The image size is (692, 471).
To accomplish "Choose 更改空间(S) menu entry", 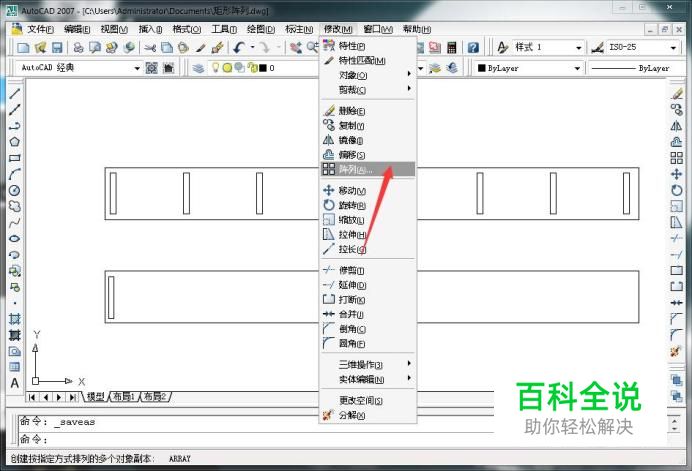I will pos(368,400).
